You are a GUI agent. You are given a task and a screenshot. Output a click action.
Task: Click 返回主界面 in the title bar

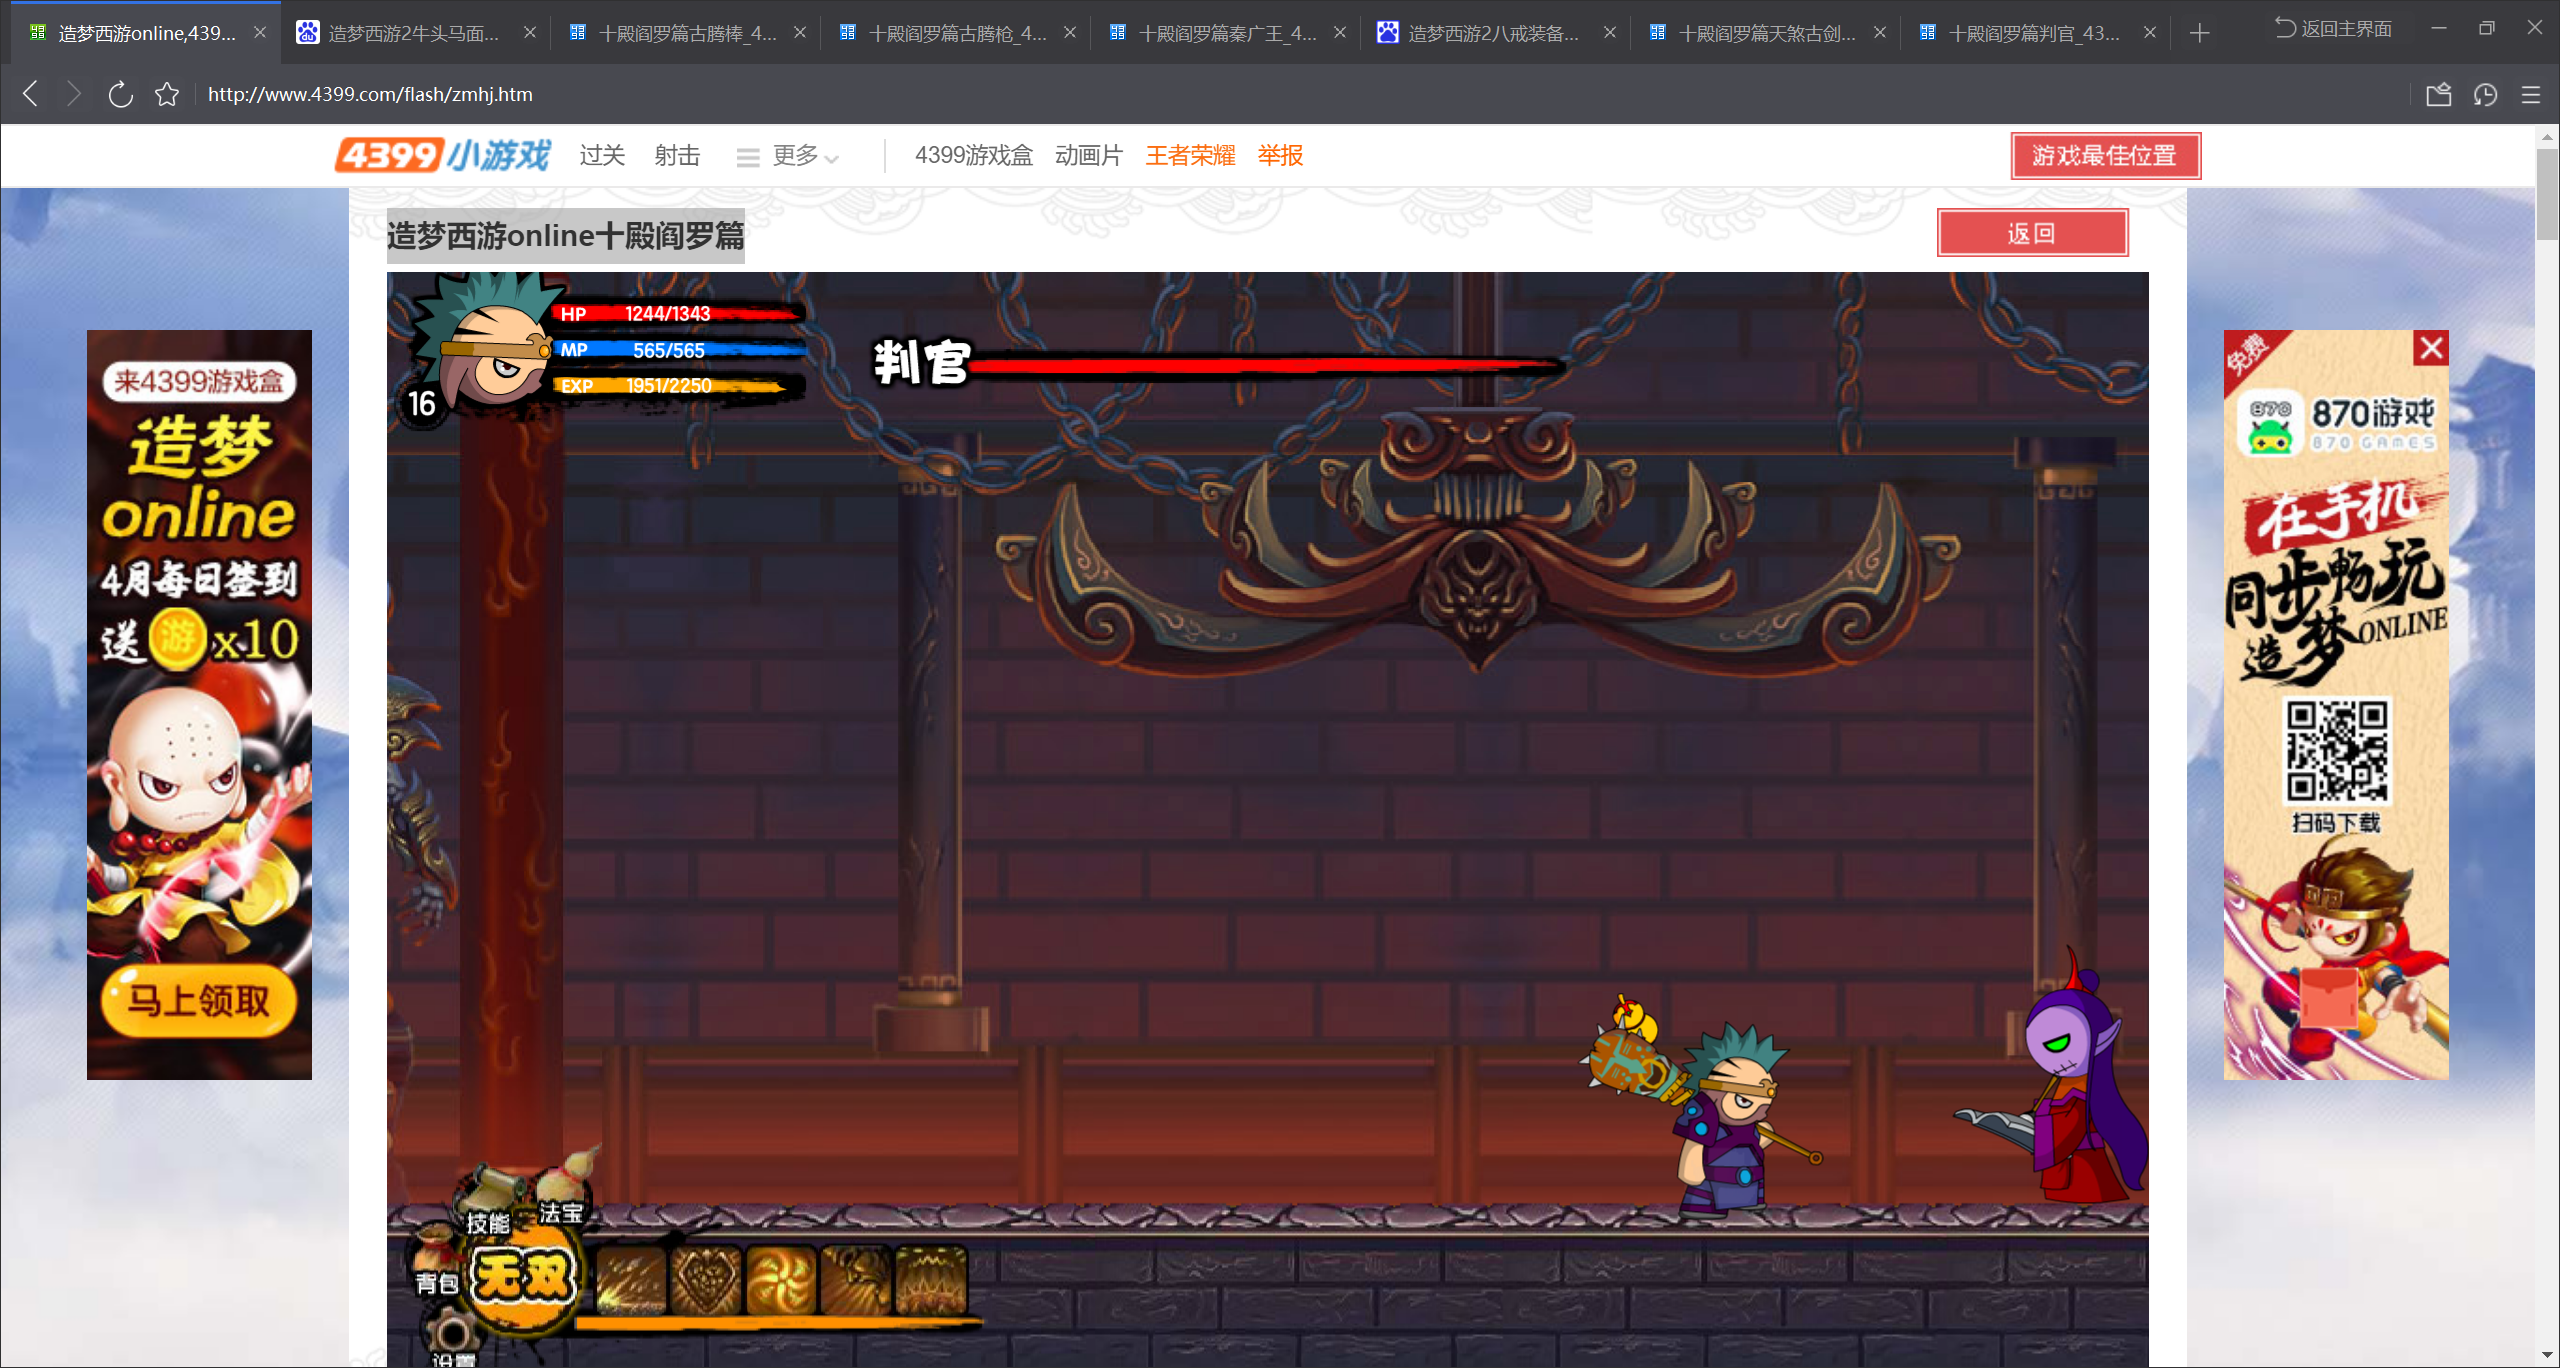point(2334,28)
